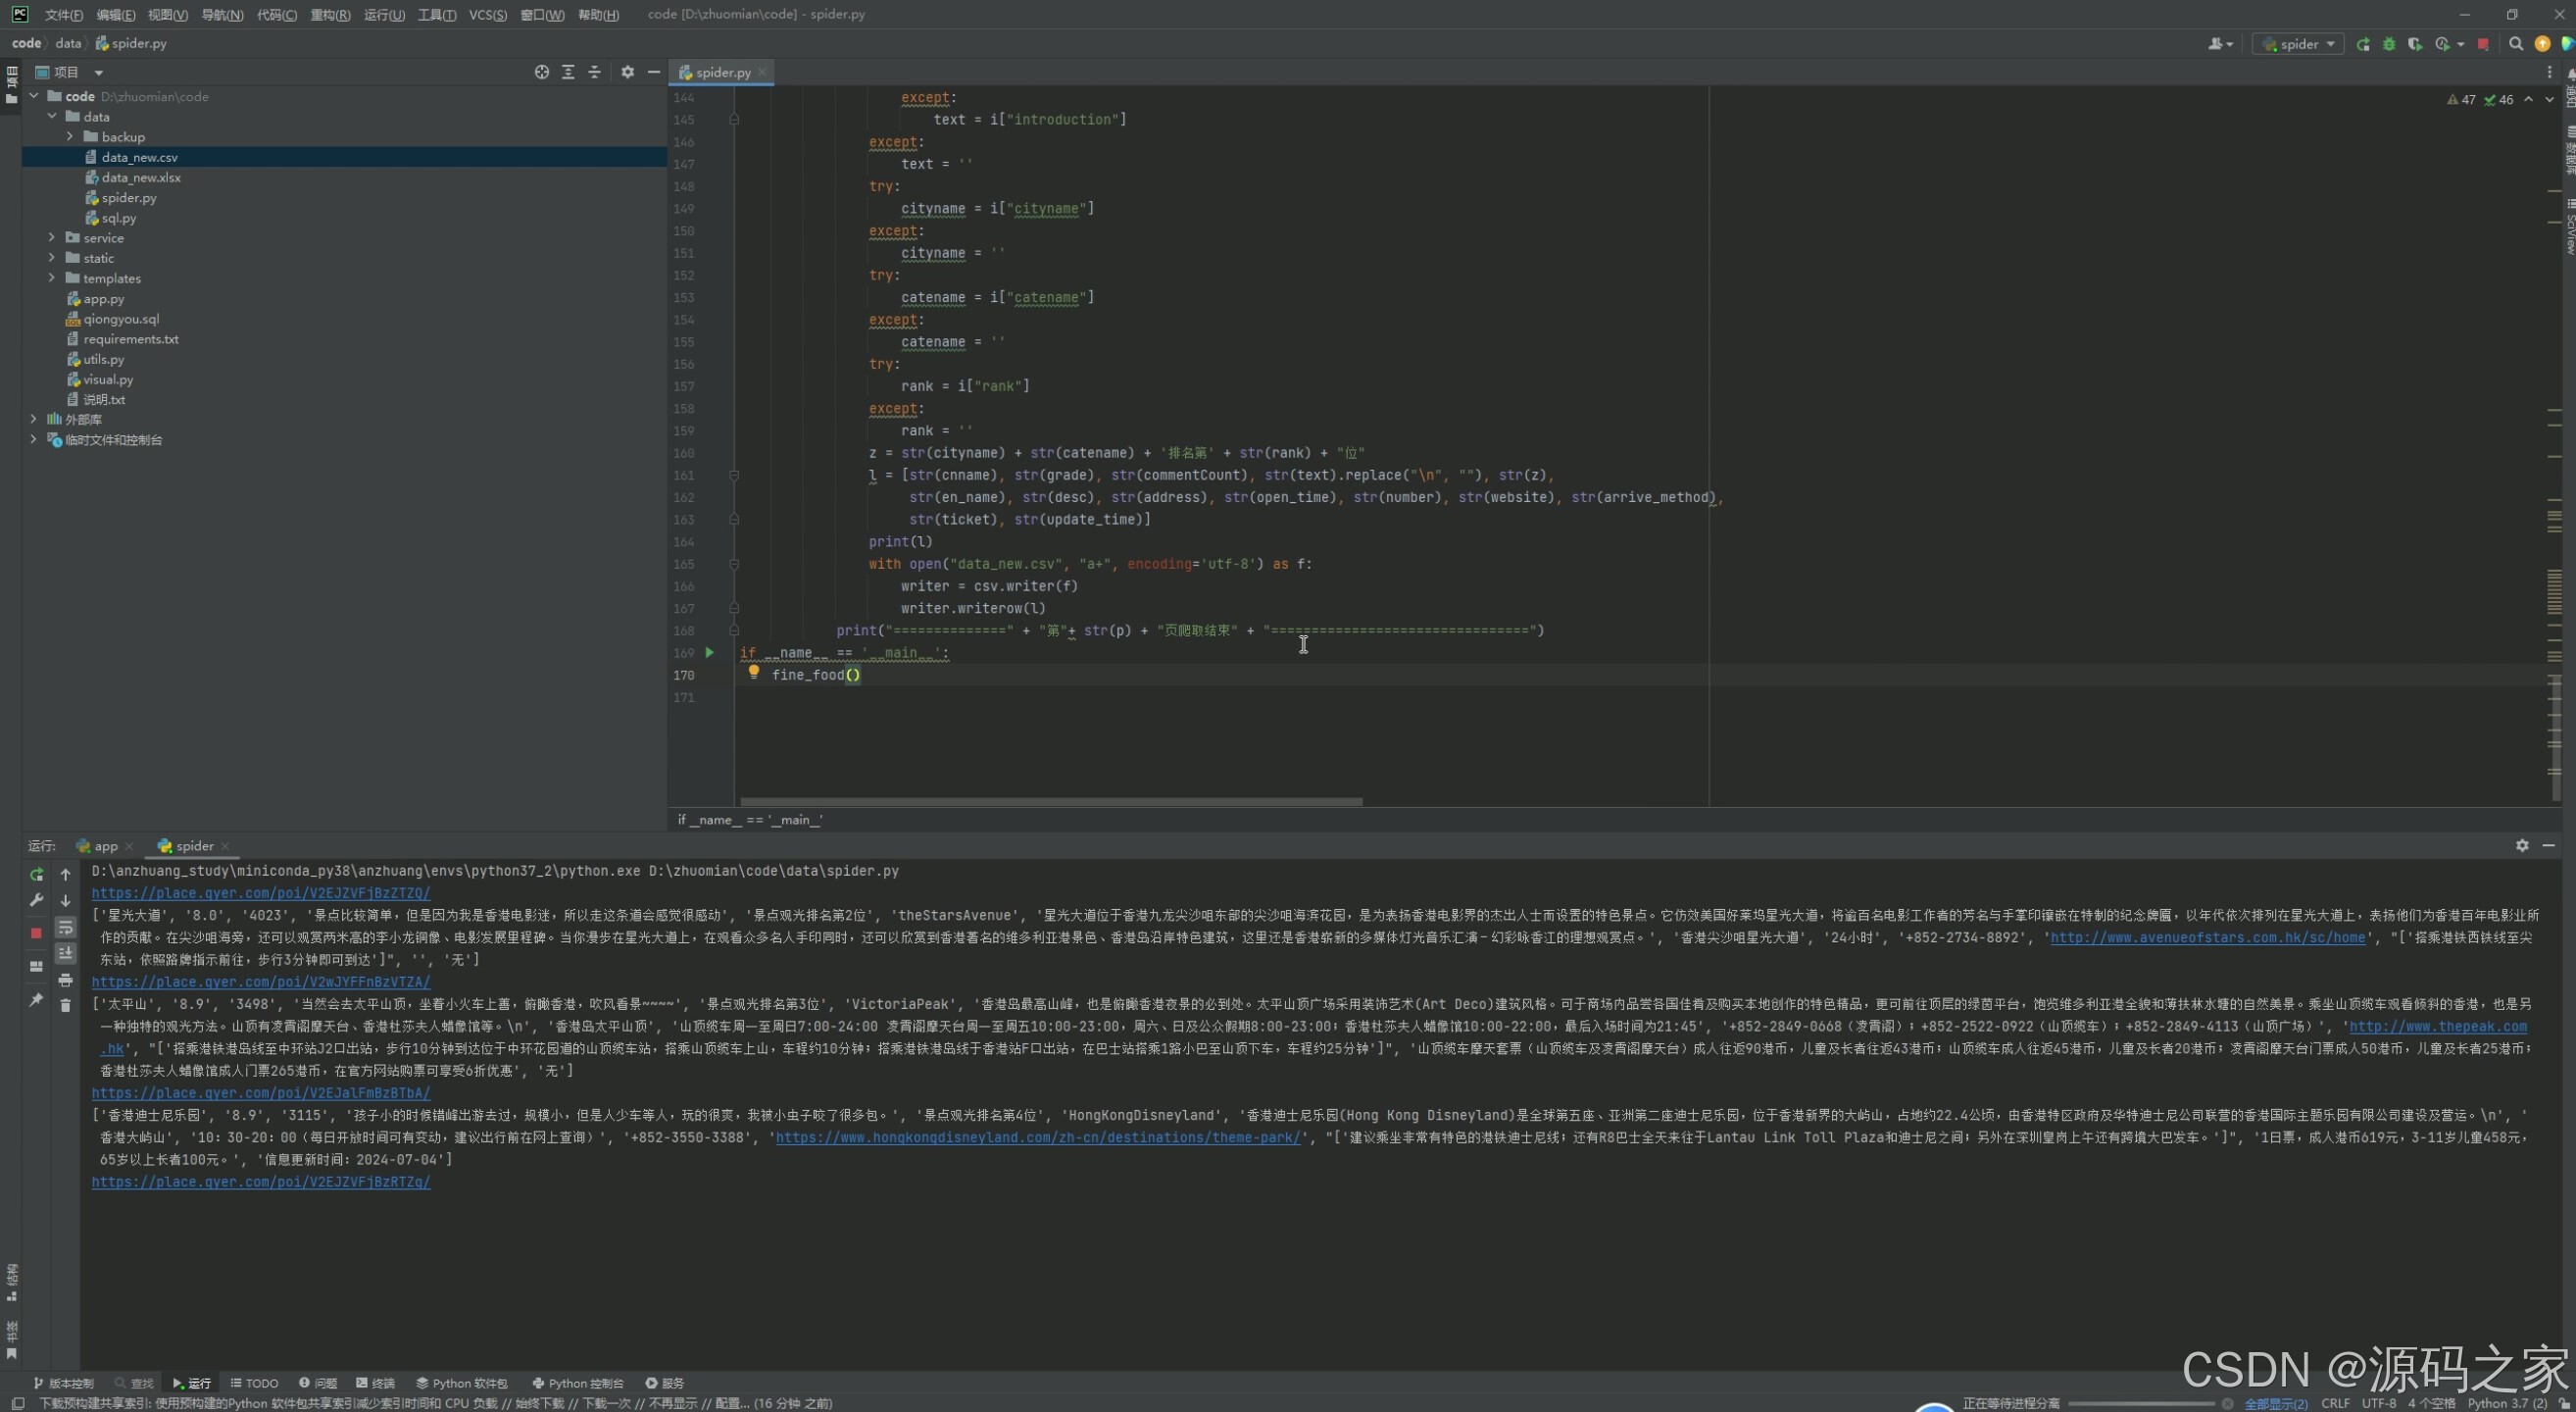Stop process with red square in run panel
This screenshot has height=1412, width=2576.
pyautogui.click(x=36, y=933)
